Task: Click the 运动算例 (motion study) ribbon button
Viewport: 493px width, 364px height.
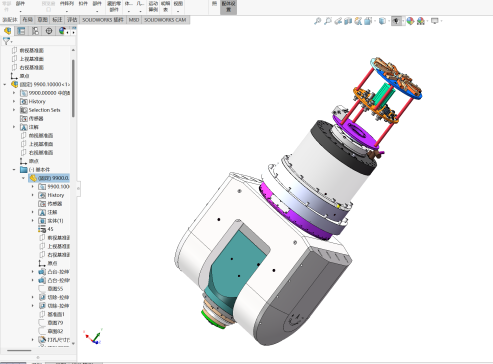Action: pos(153,7)
